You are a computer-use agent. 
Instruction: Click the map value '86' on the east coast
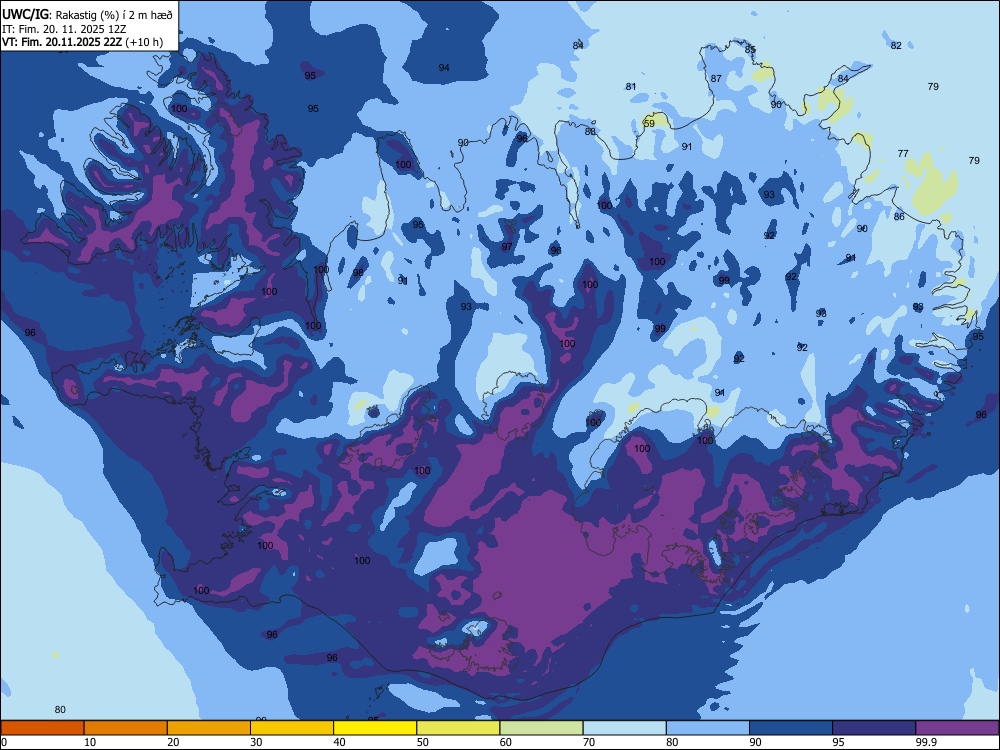click(x=899, y=216)
